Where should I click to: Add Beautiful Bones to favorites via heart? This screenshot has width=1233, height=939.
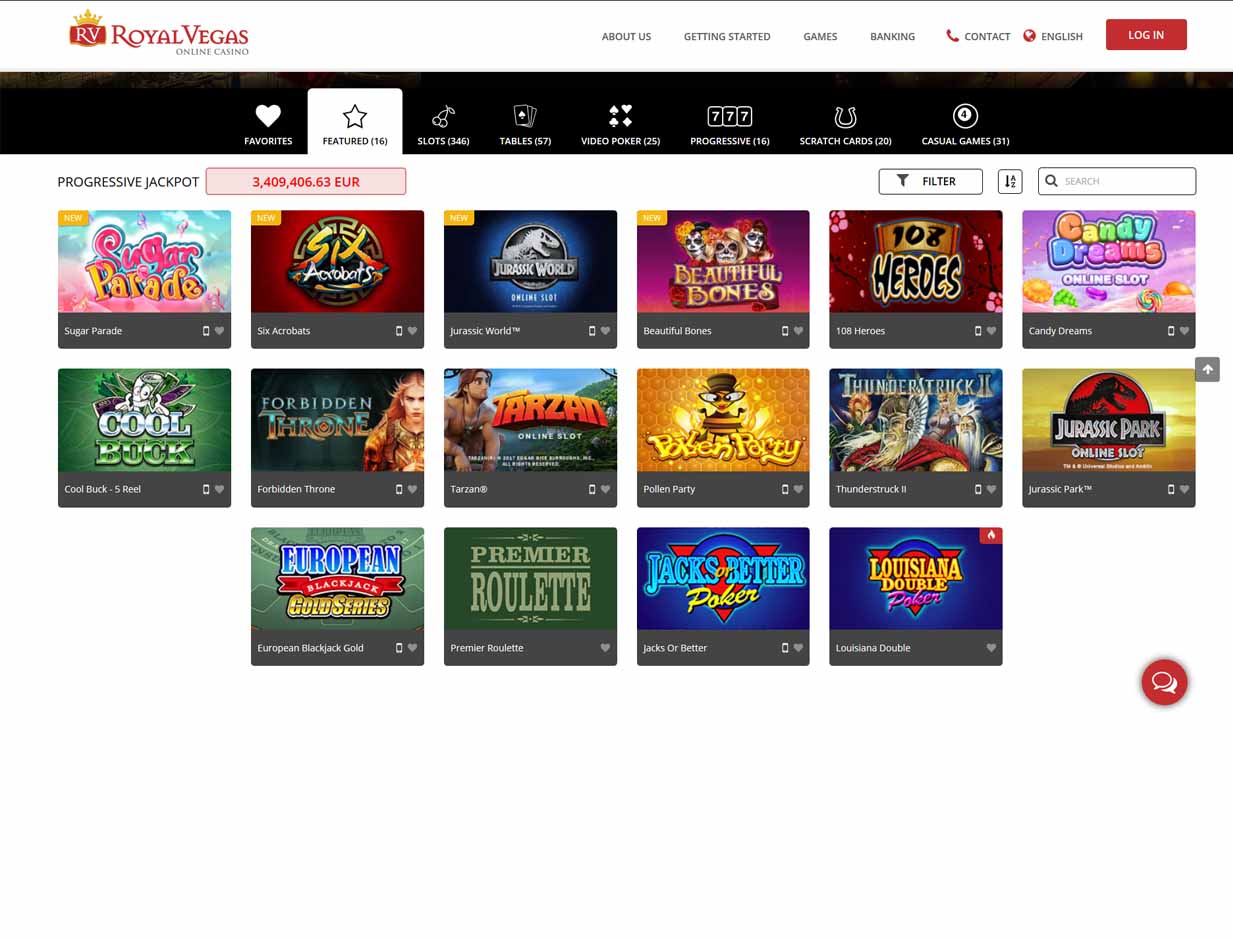pos(798,331)
